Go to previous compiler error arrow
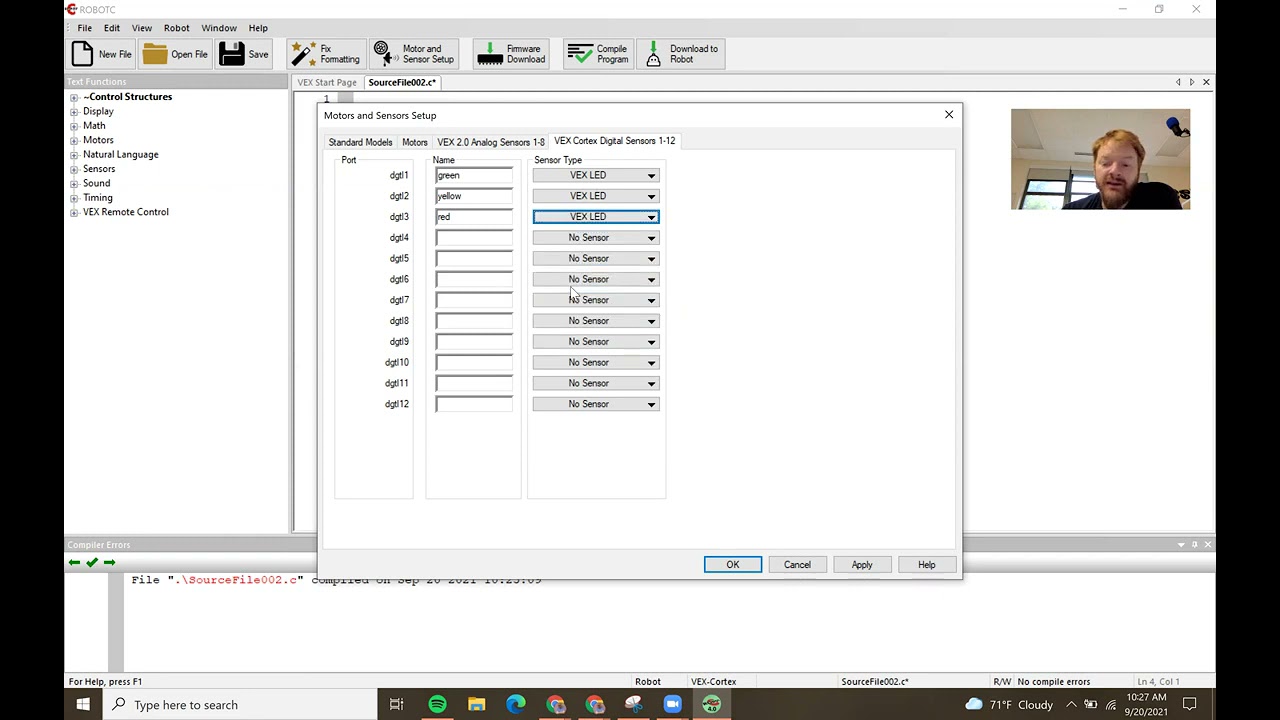The image size is (1280, 720). click(74, 562)
